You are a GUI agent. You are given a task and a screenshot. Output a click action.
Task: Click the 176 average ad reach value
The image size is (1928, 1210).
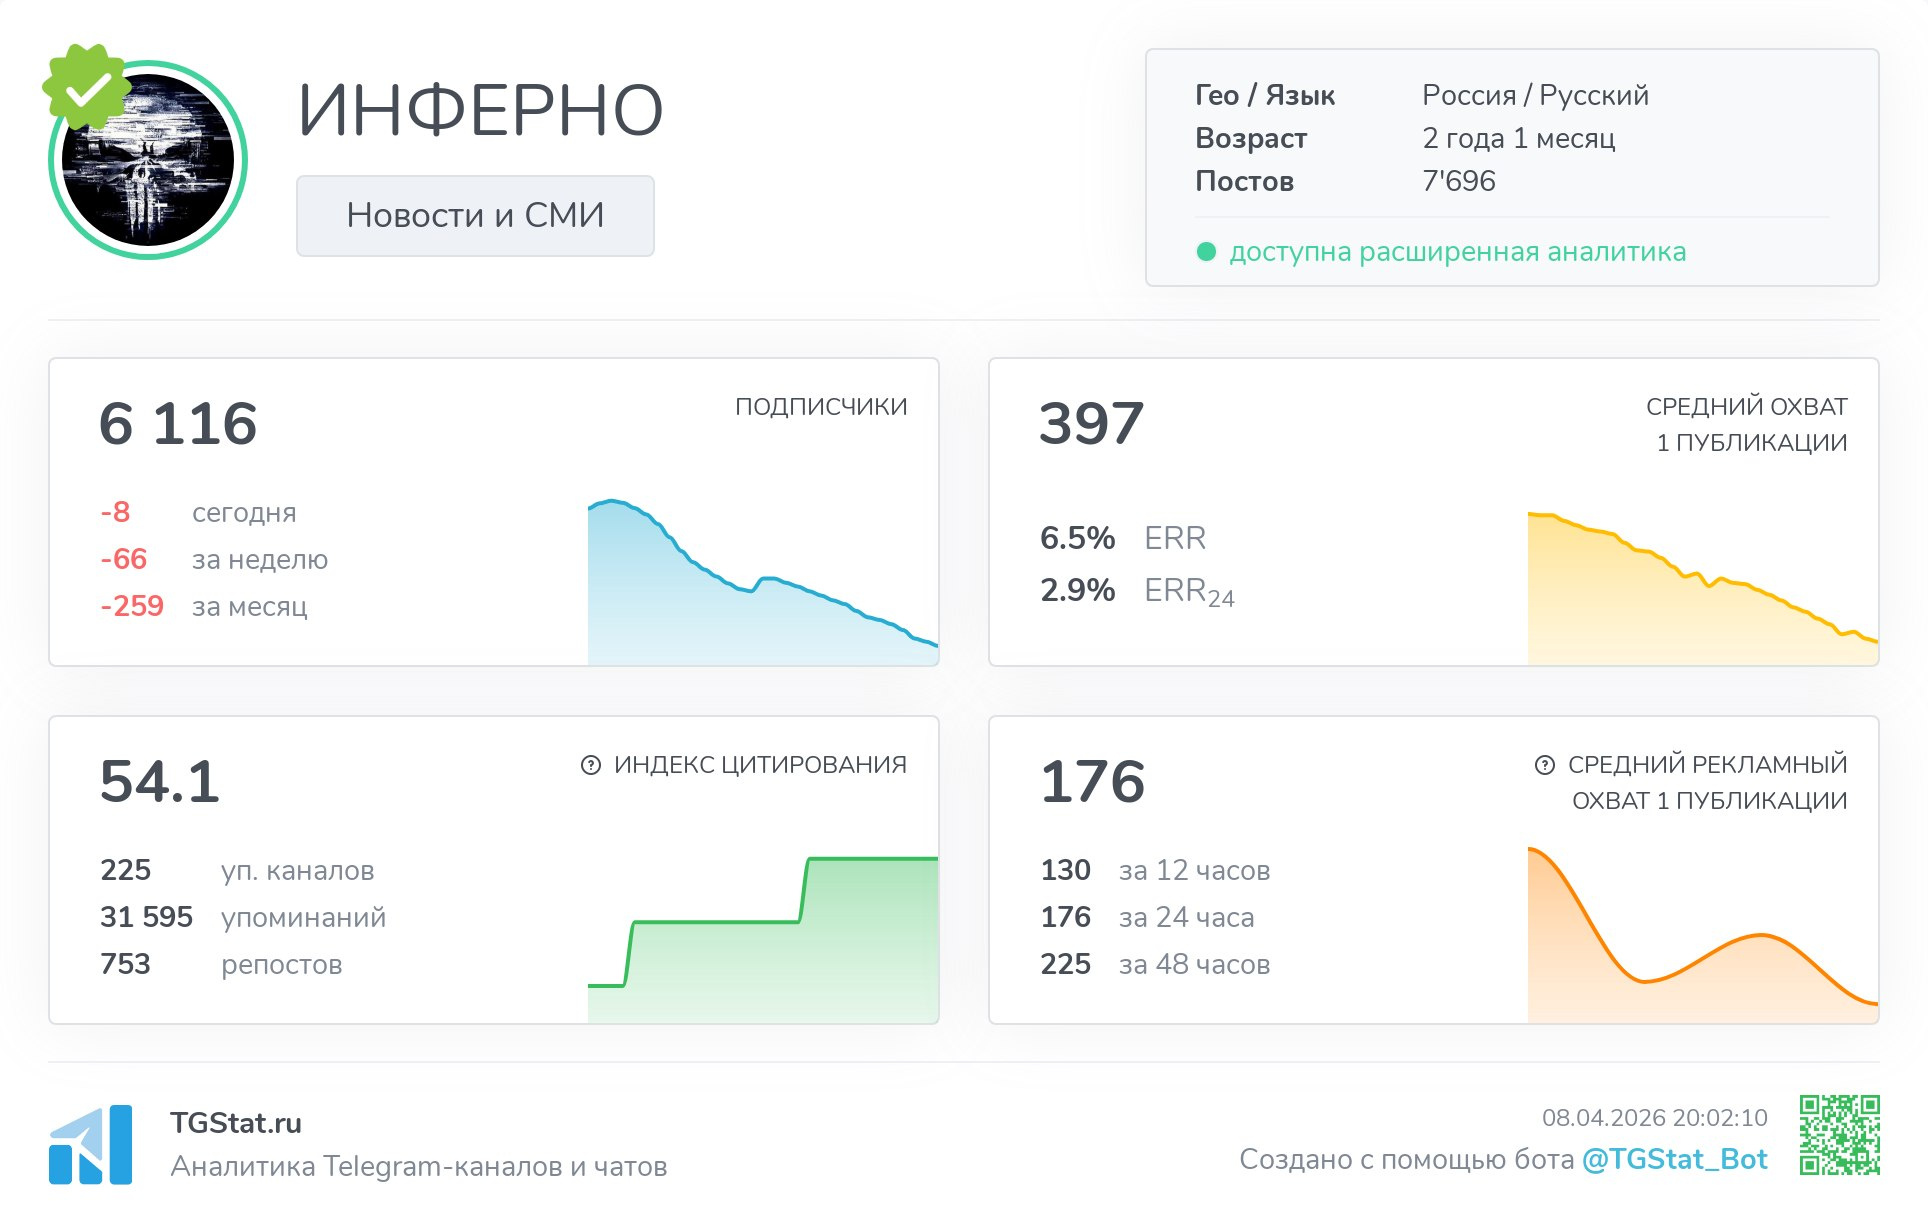[1092, 781]
